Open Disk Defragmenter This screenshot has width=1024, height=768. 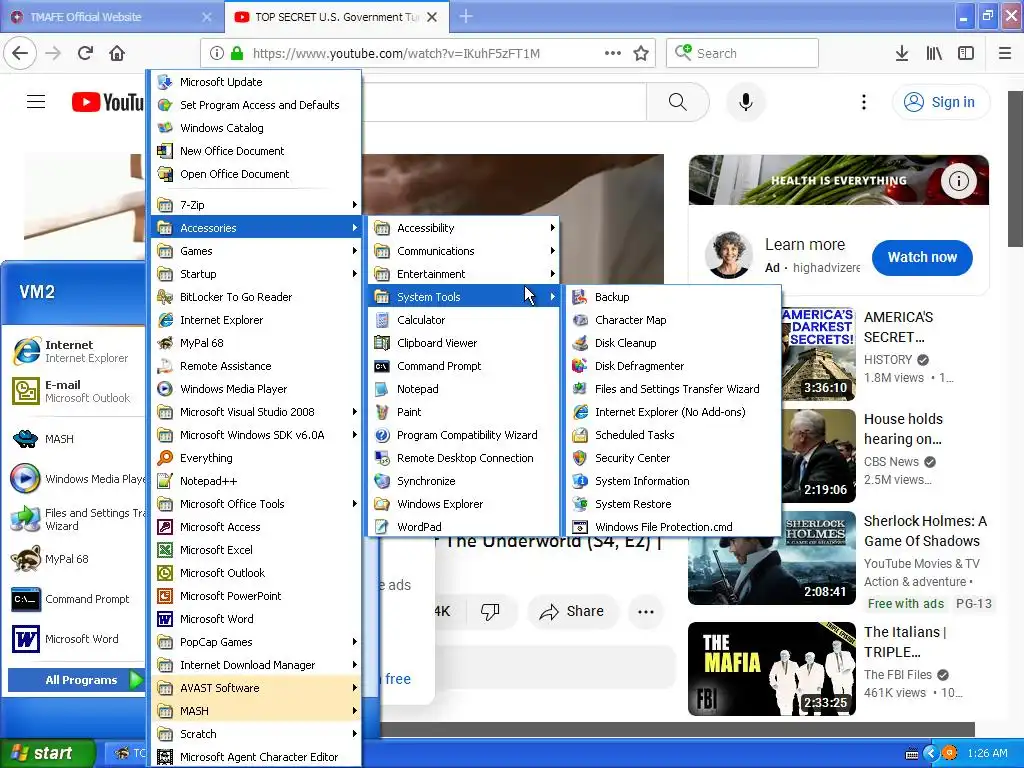tap(673, 366)
